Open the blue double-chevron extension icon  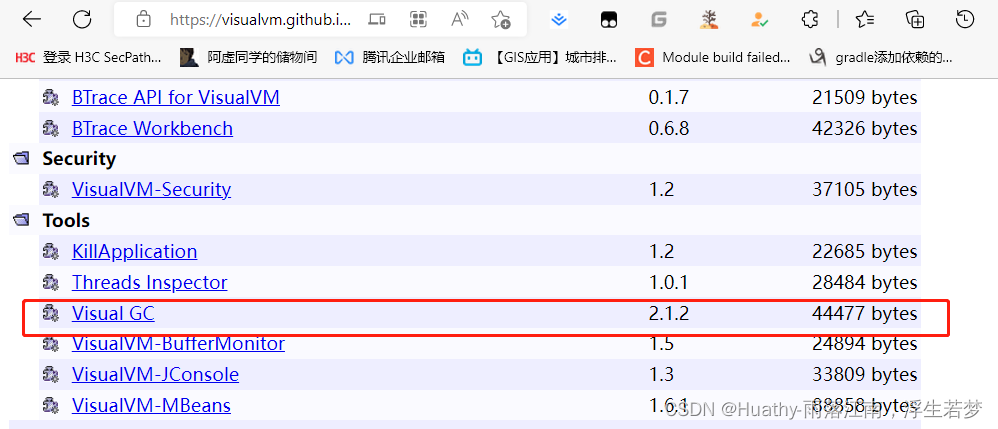559,20
